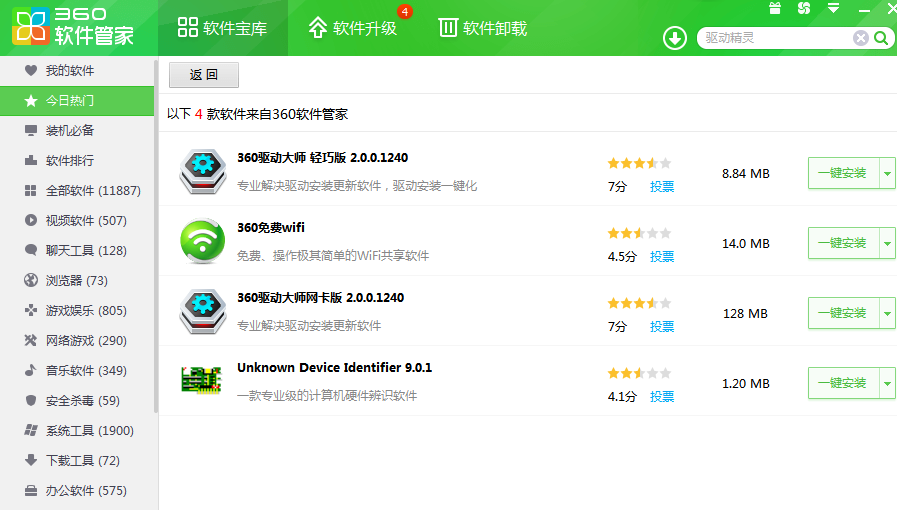This screenshot has width=897, height=510.
Task: Click the 返回 button
Action: 204,75
